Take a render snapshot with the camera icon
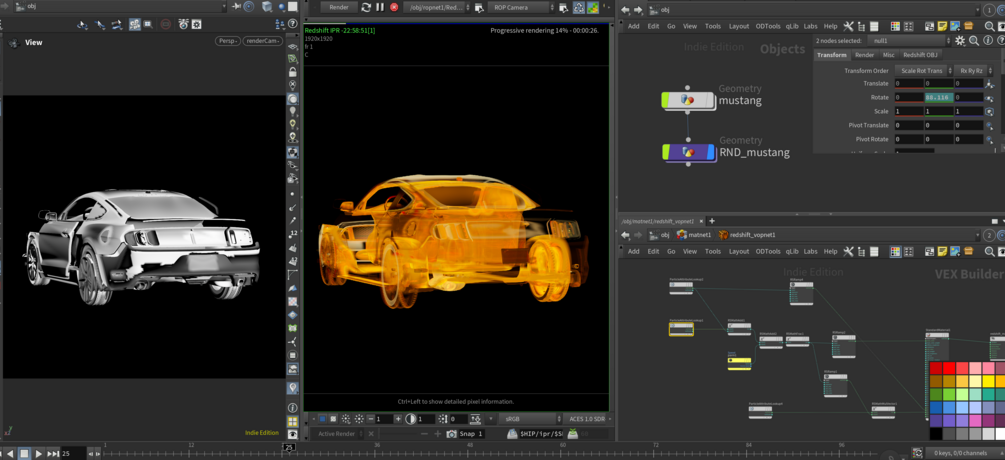The width and height of the screenshot is (1005, 460). [452, 434]
